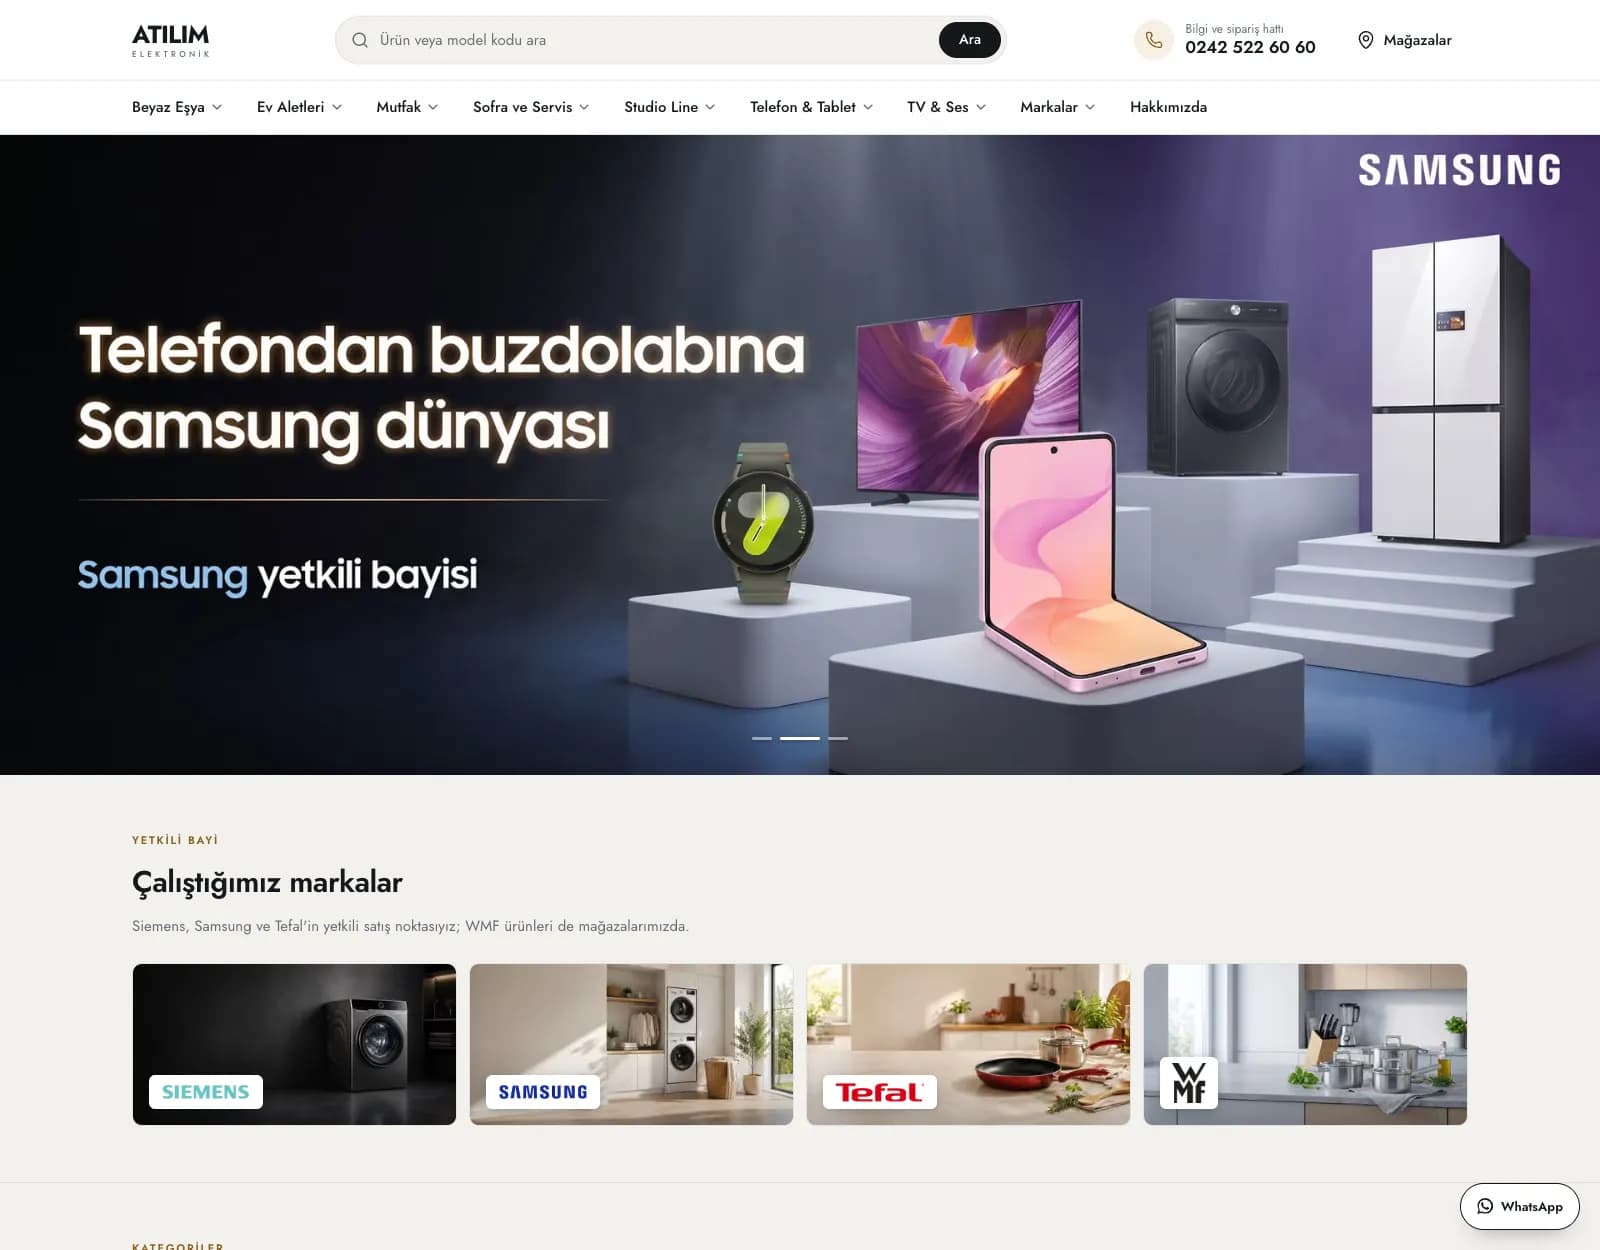
Task: Expand the Beyaz Eşya chevron
Action: tap(217, 107)
